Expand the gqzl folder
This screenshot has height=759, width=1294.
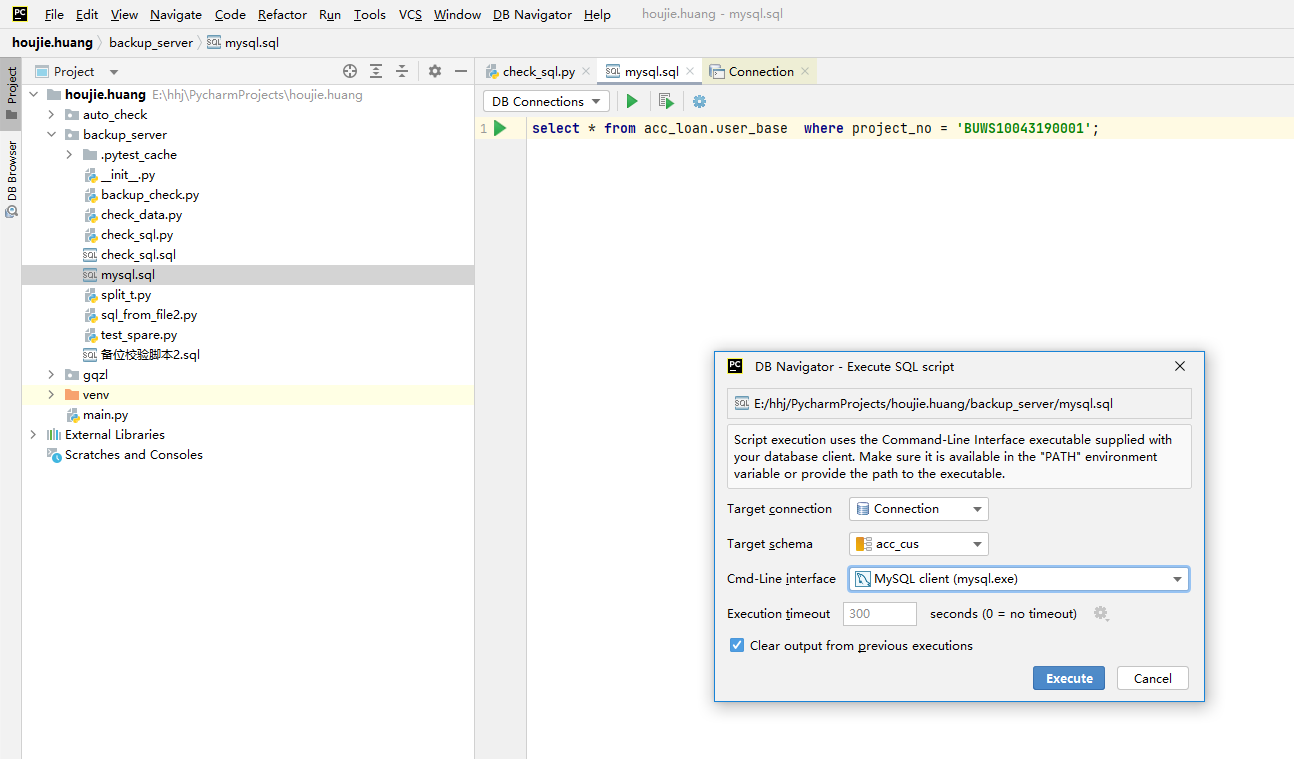pyautogui.click(x=51, y=375)
